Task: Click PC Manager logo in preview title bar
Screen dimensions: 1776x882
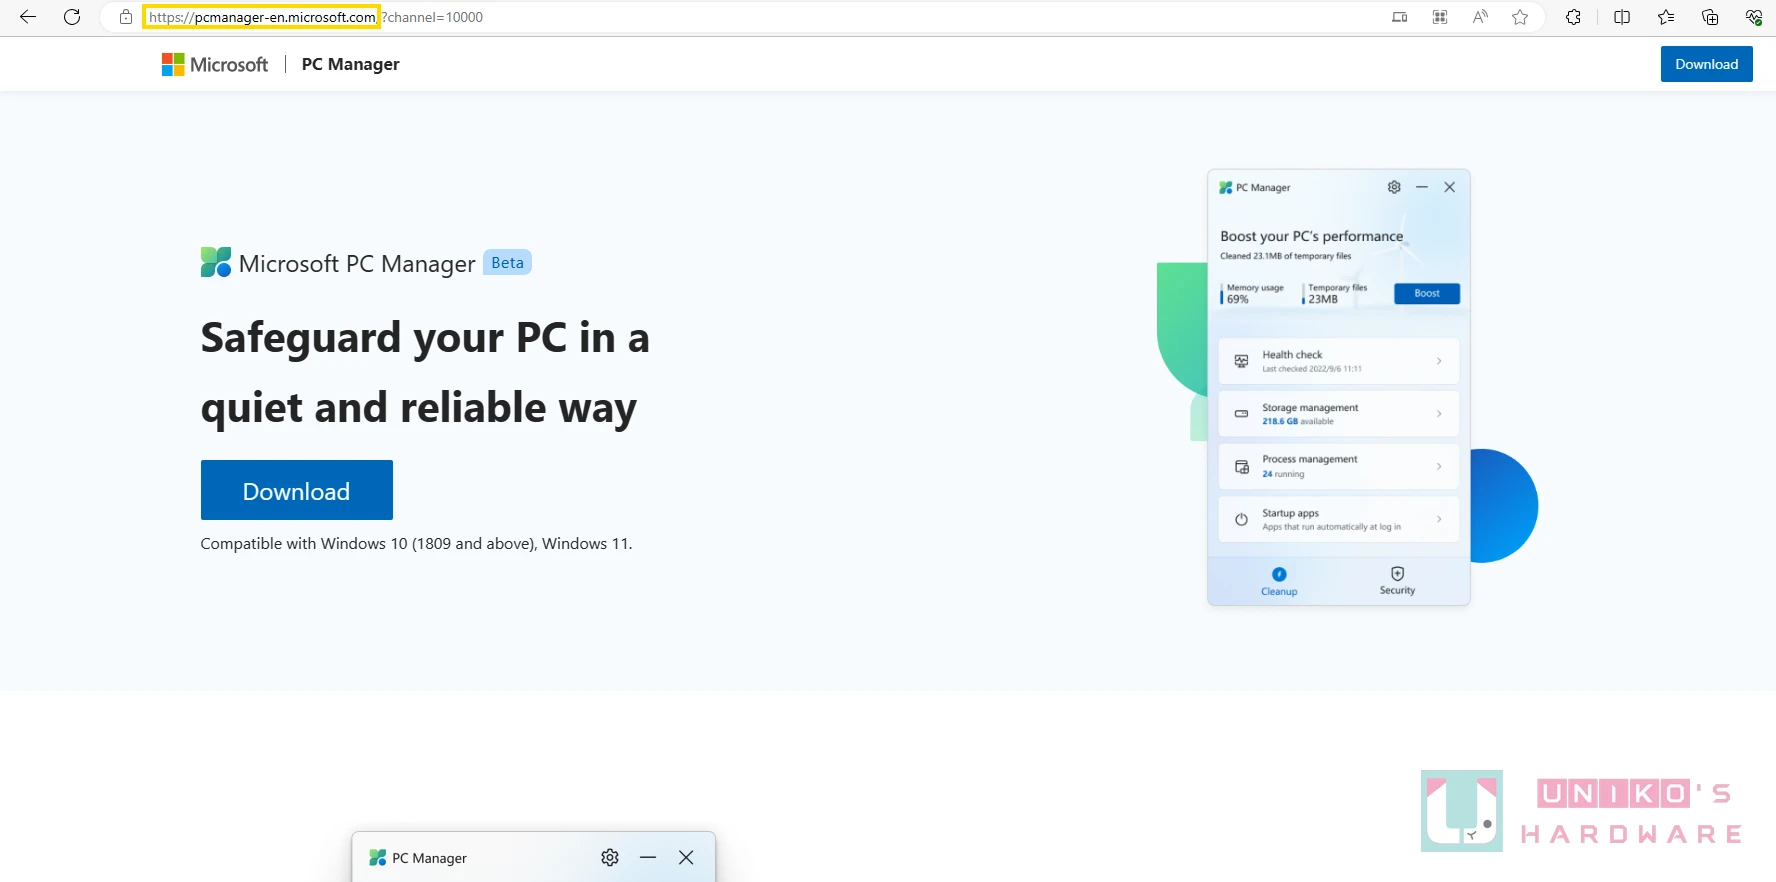Action: (x=1225, y=187)
